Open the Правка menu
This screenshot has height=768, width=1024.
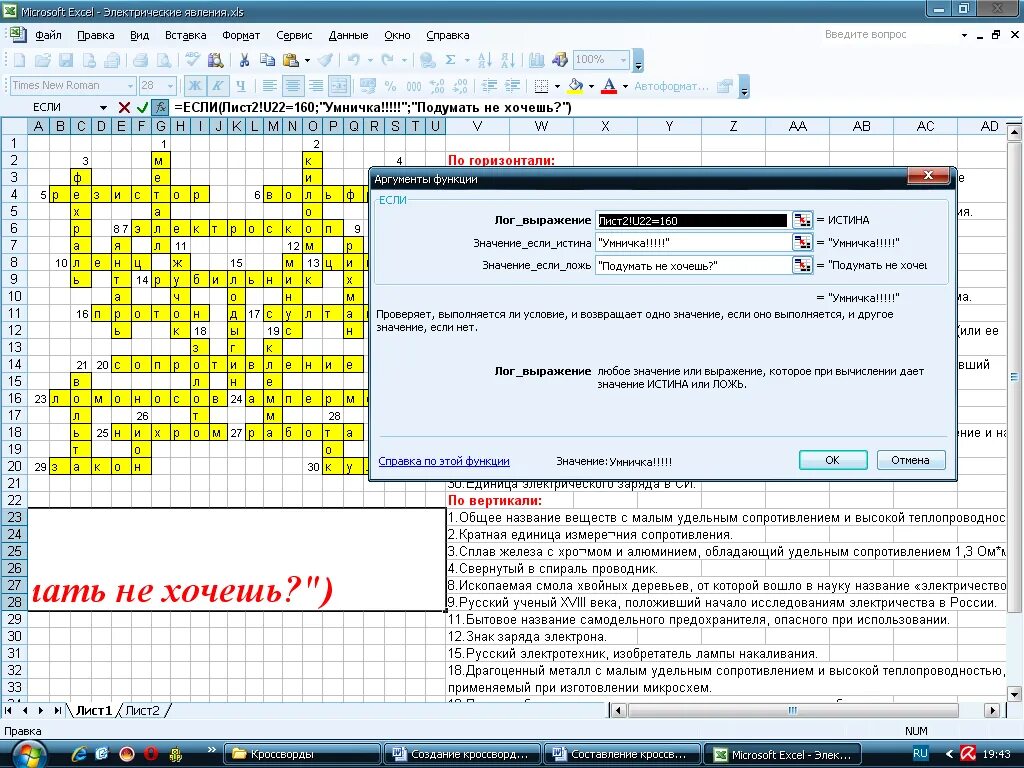95,35
